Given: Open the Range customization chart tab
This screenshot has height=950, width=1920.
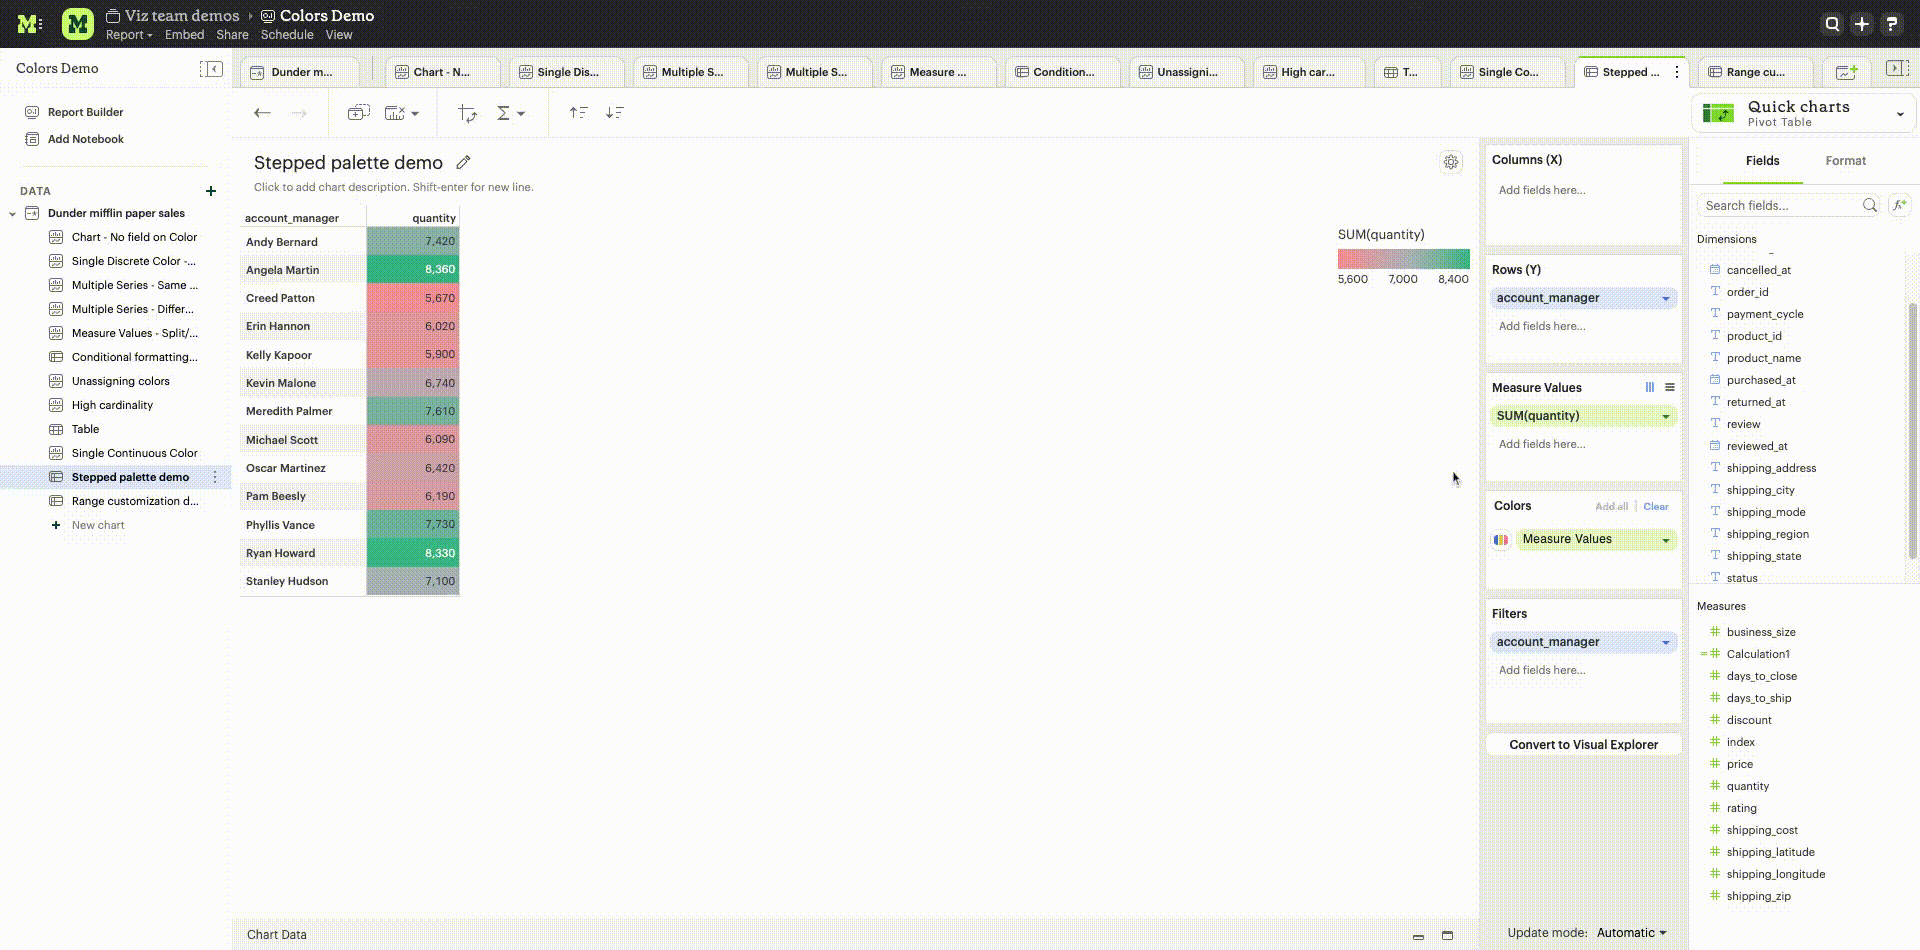Looking at the screenshot, I should pos(1755,72).
